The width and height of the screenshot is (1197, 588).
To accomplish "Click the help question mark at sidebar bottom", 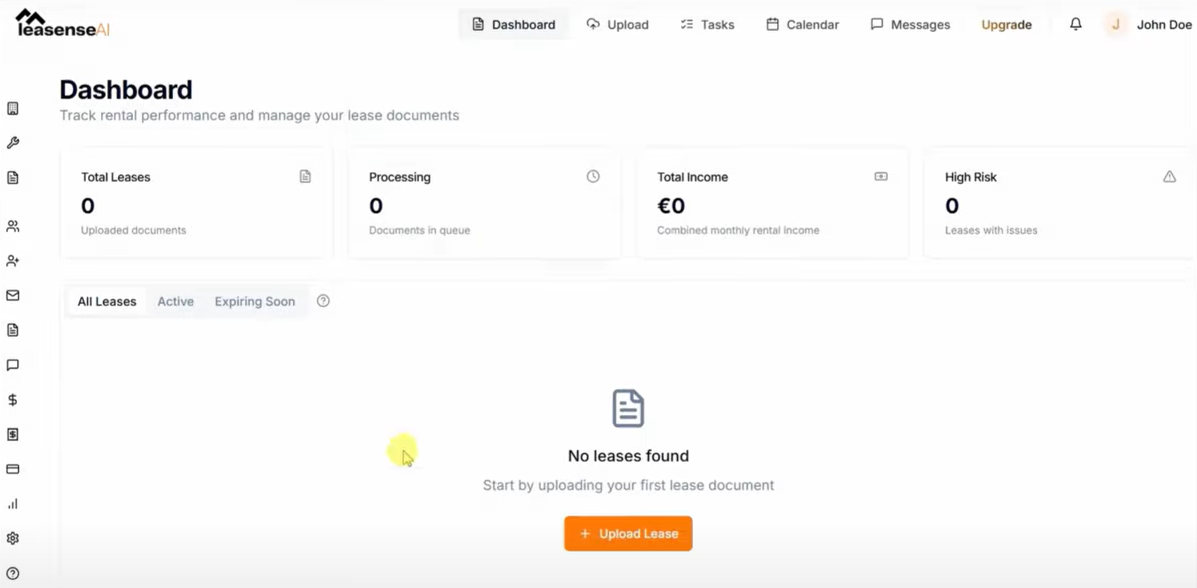I will tap(13, 570).
